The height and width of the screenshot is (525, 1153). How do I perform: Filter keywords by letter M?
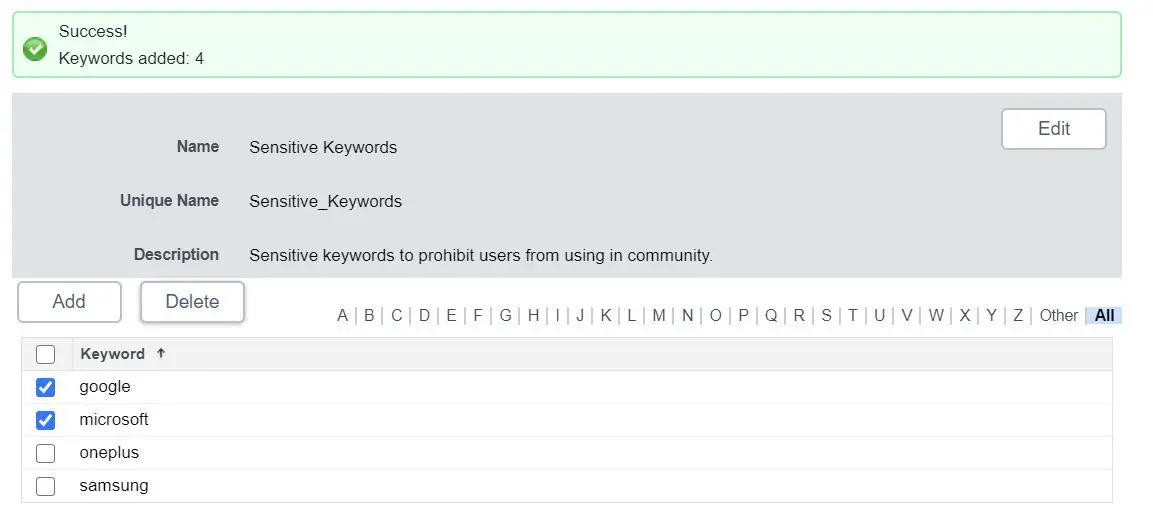coord(658,315)
